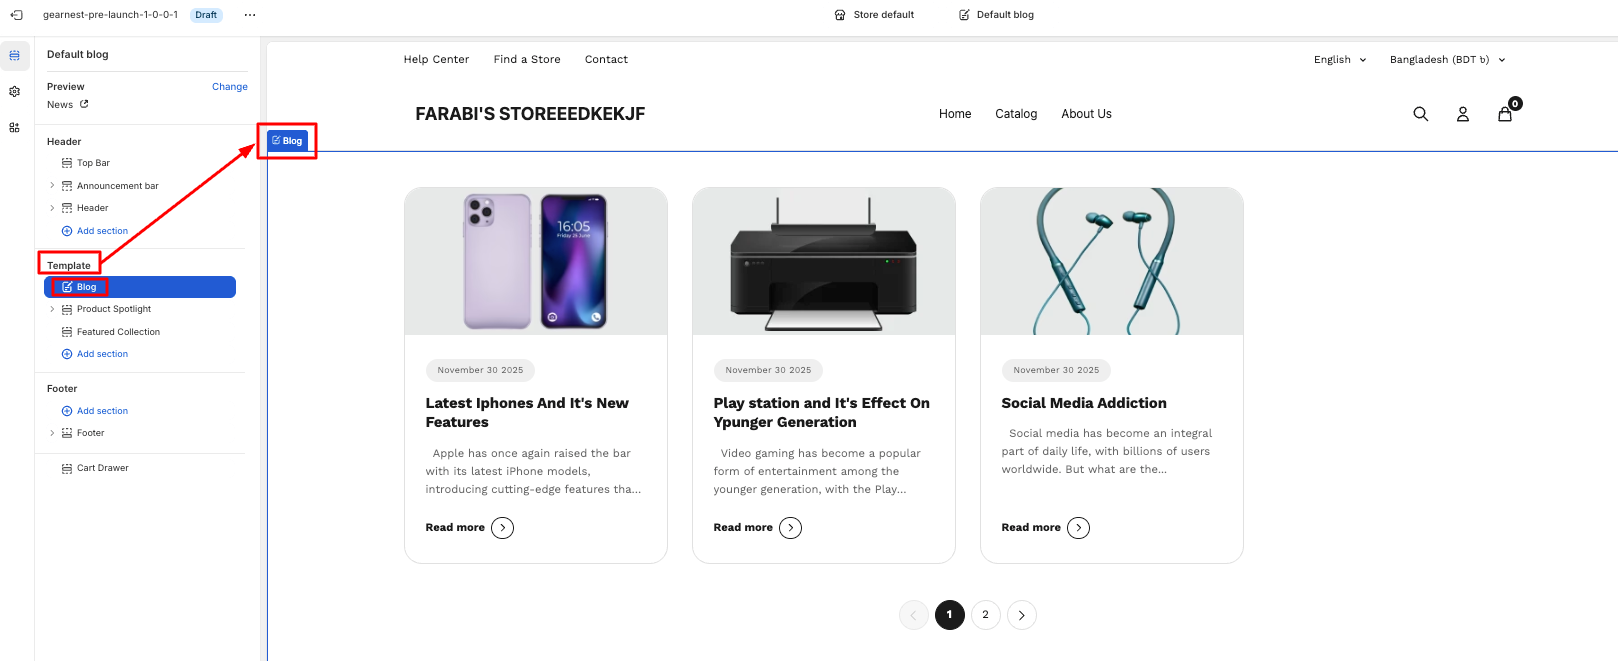Go to next page with pagination arrow
Image resolution: width=1618 pixels, height=661 pixels.
coord(1021,615)
